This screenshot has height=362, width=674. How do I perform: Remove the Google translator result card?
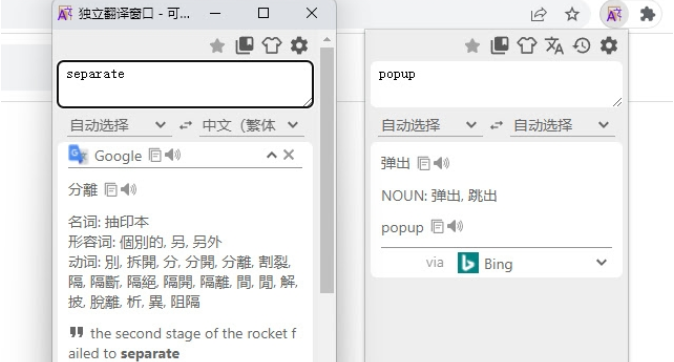pyautogui.click(x=289, y=155)
